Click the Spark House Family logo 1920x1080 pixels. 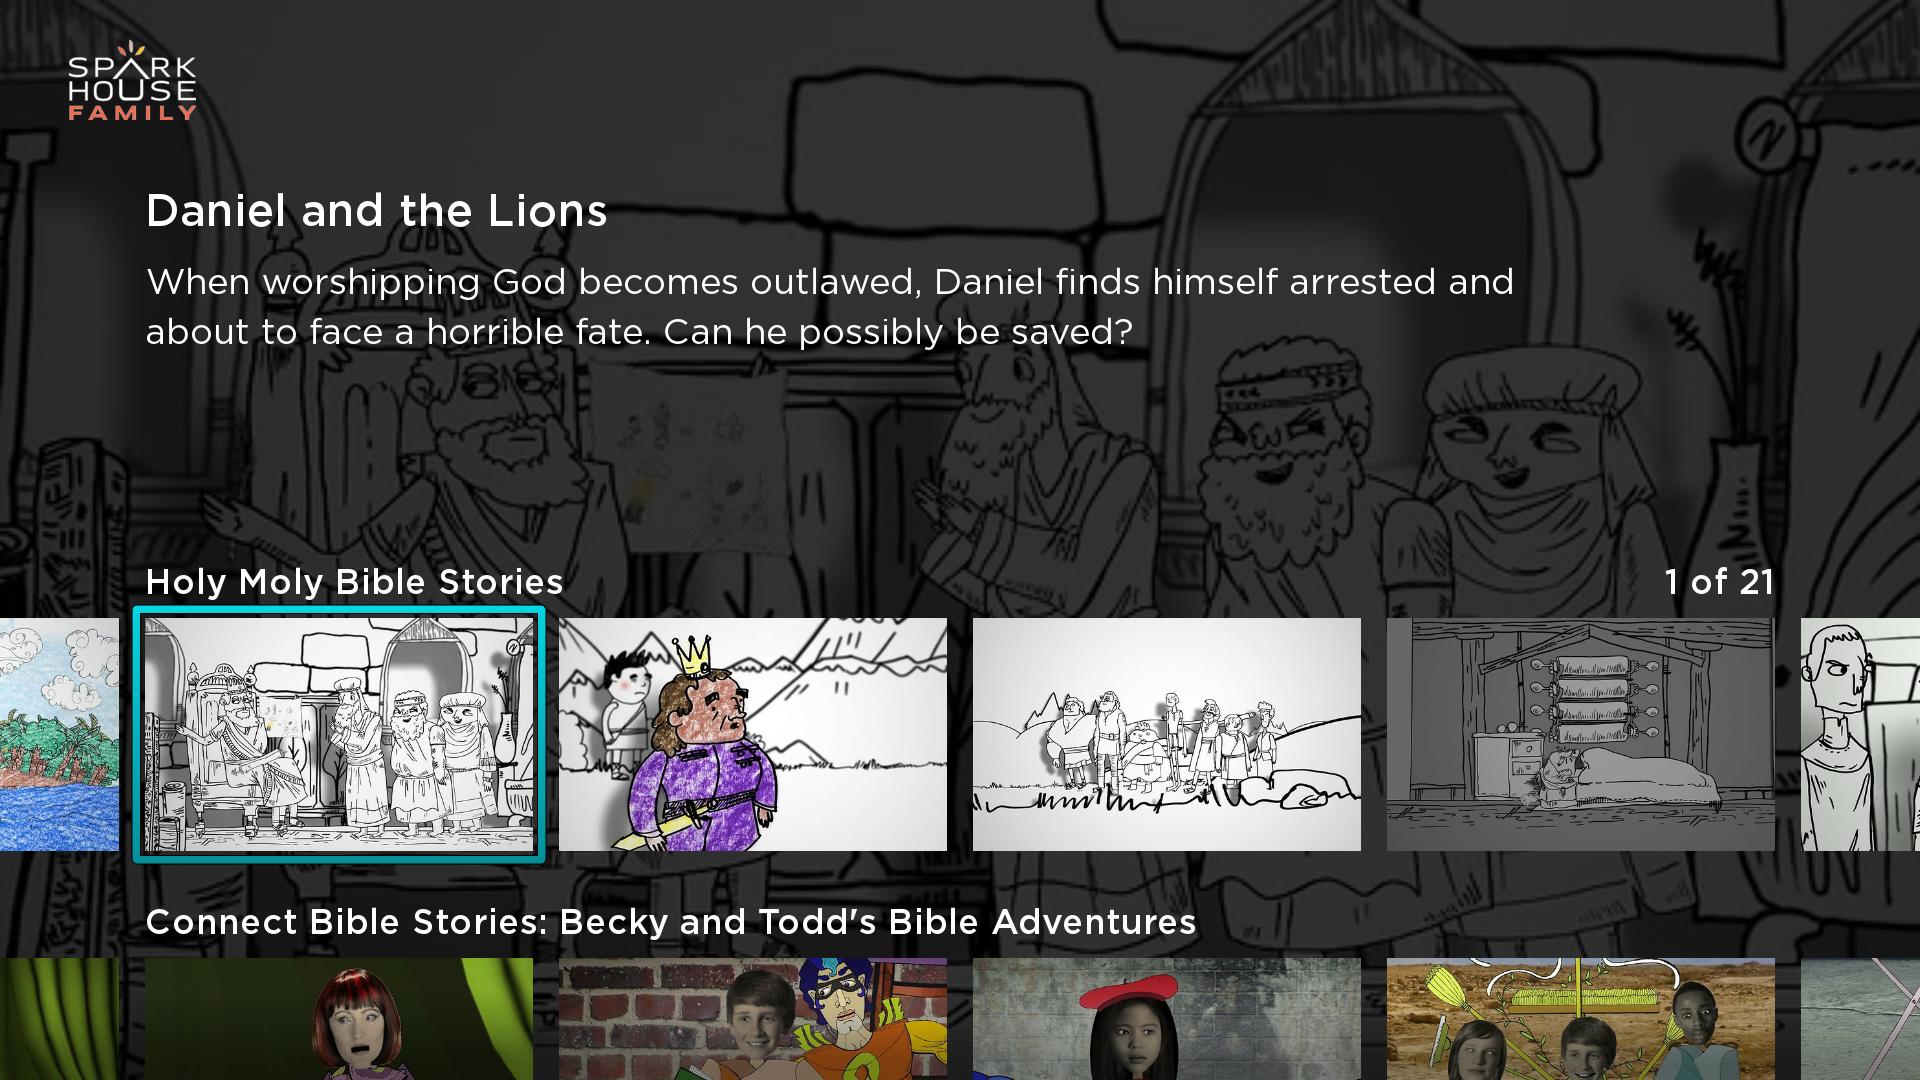(132, 82)
